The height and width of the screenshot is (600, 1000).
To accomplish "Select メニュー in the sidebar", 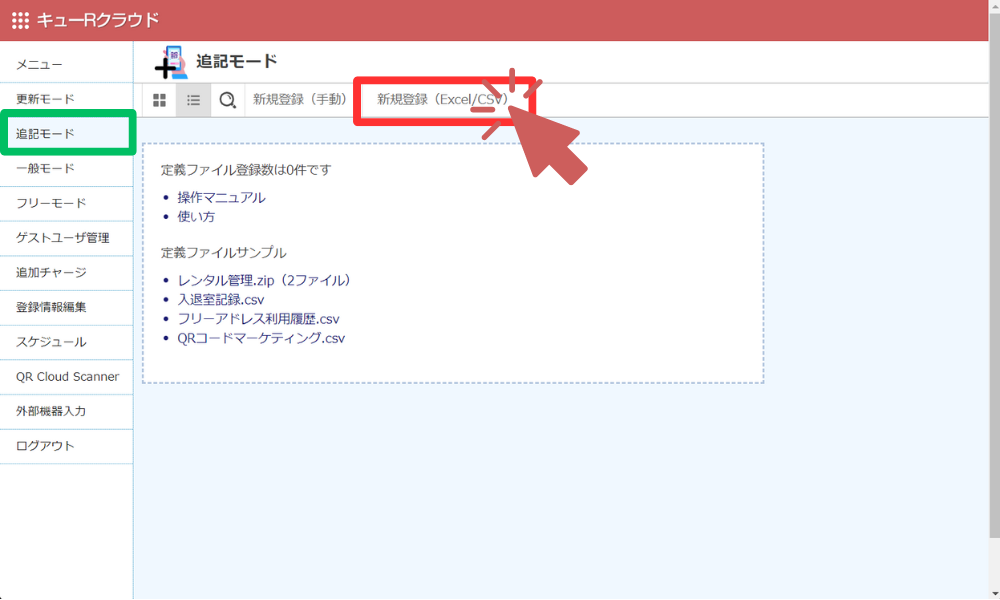I will click(66, 64).
